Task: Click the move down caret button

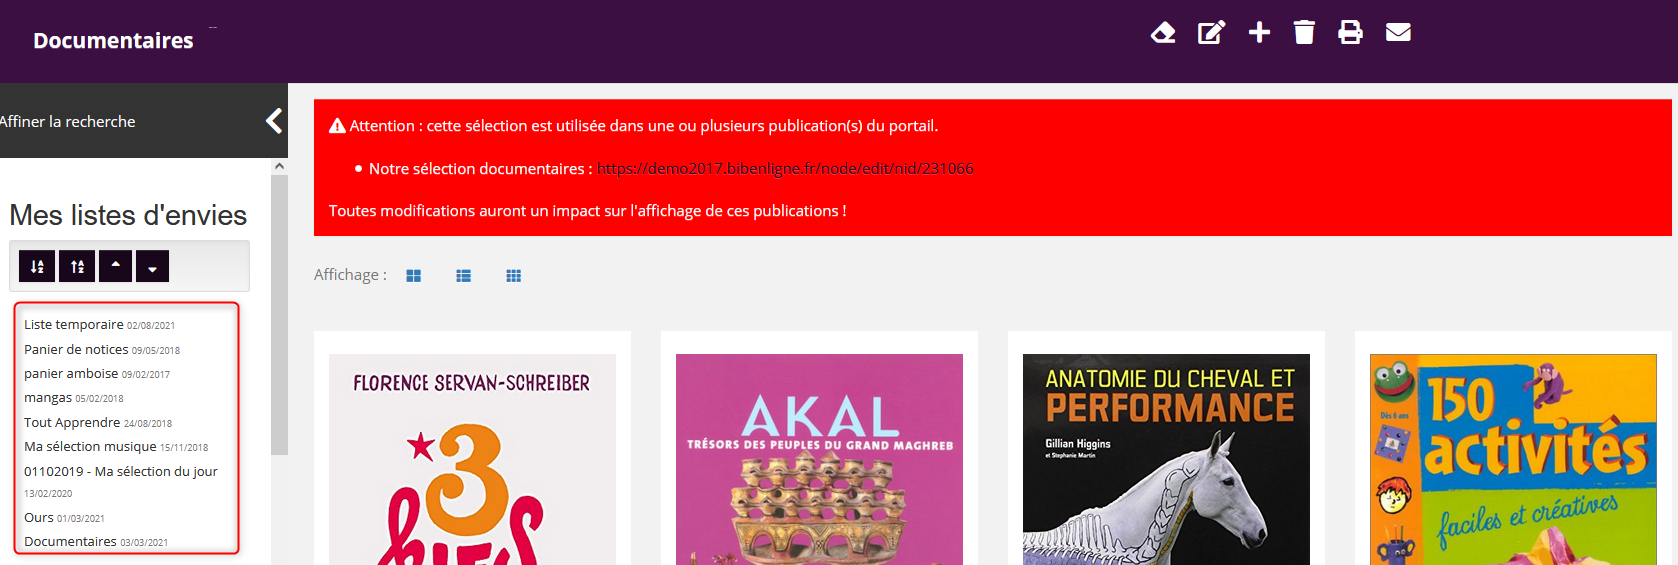Action: click(x=152, y=266)
